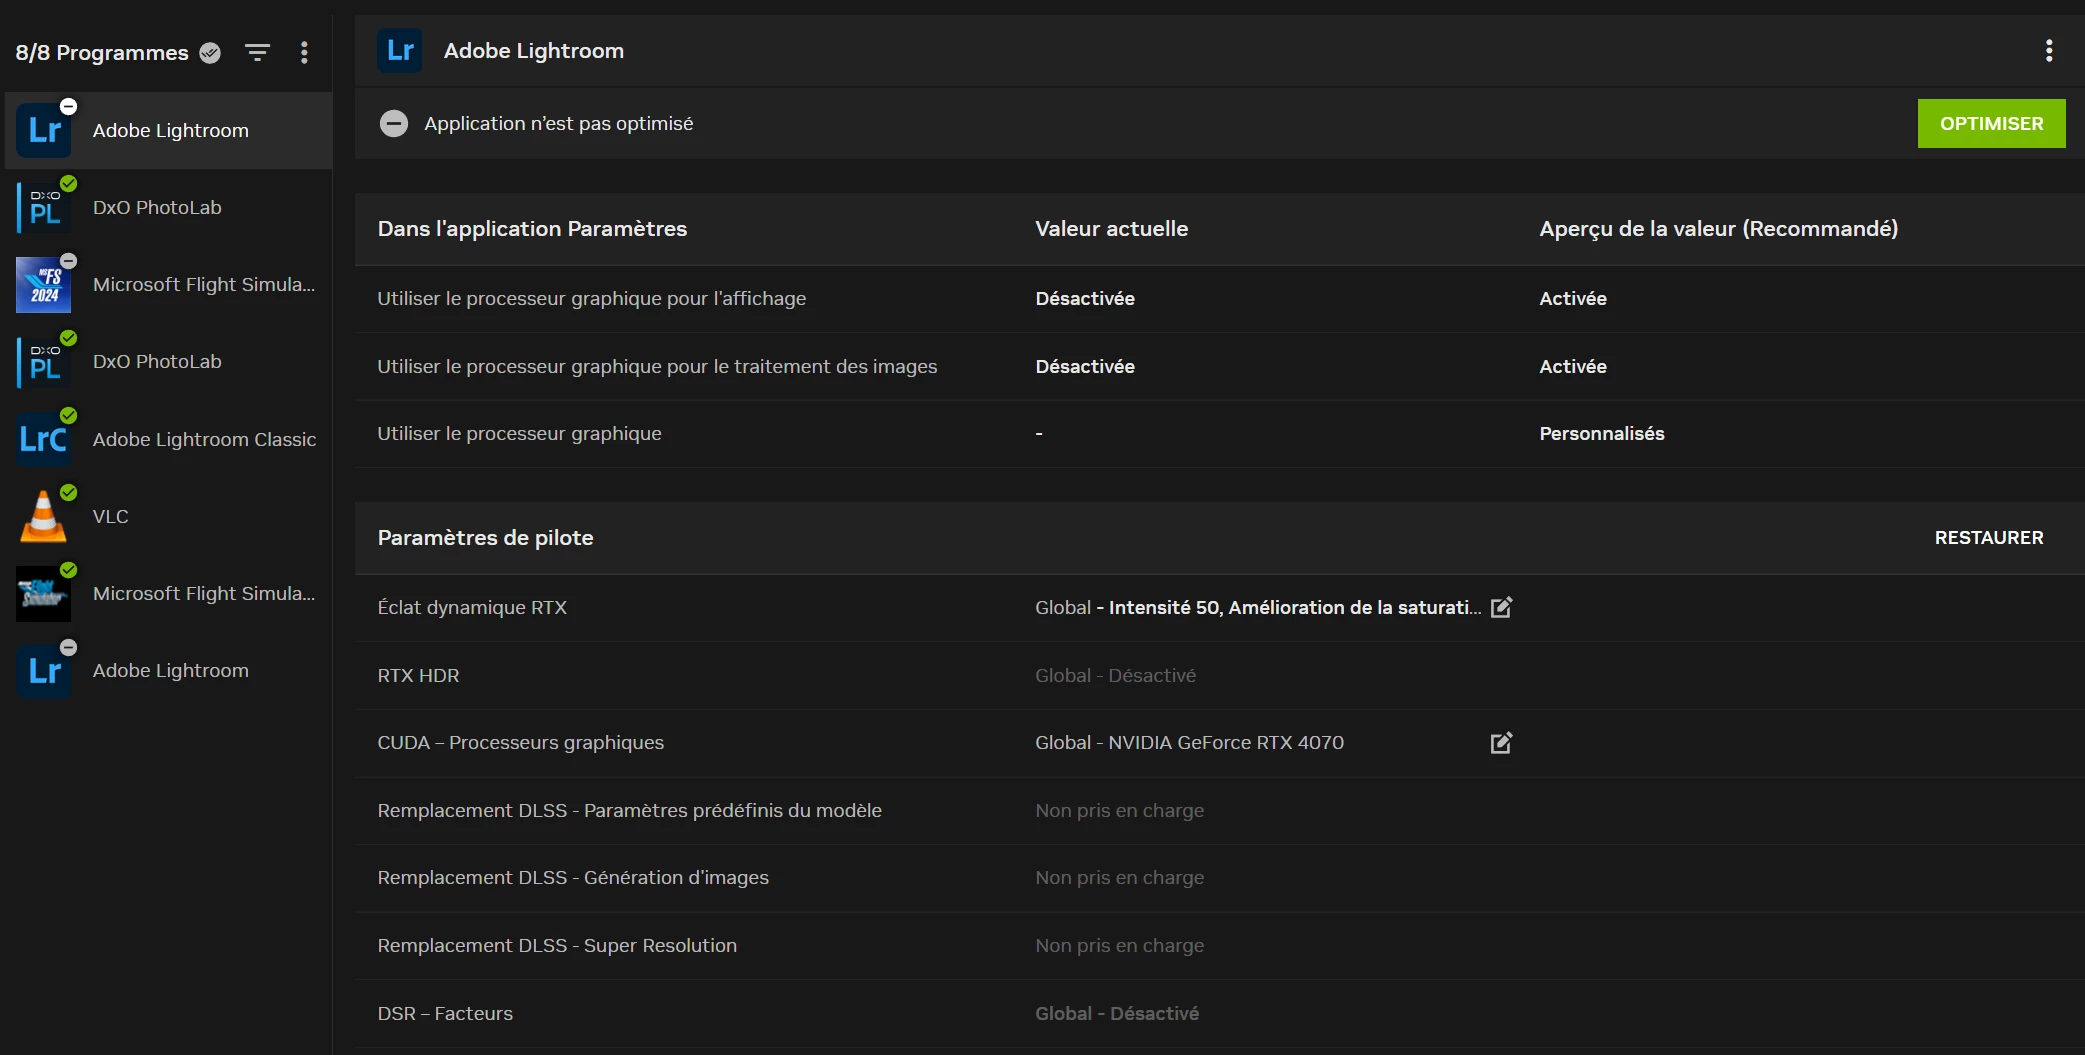Select Microsoft Flight Simulator 2024 icon

click(x=44, y=284)
